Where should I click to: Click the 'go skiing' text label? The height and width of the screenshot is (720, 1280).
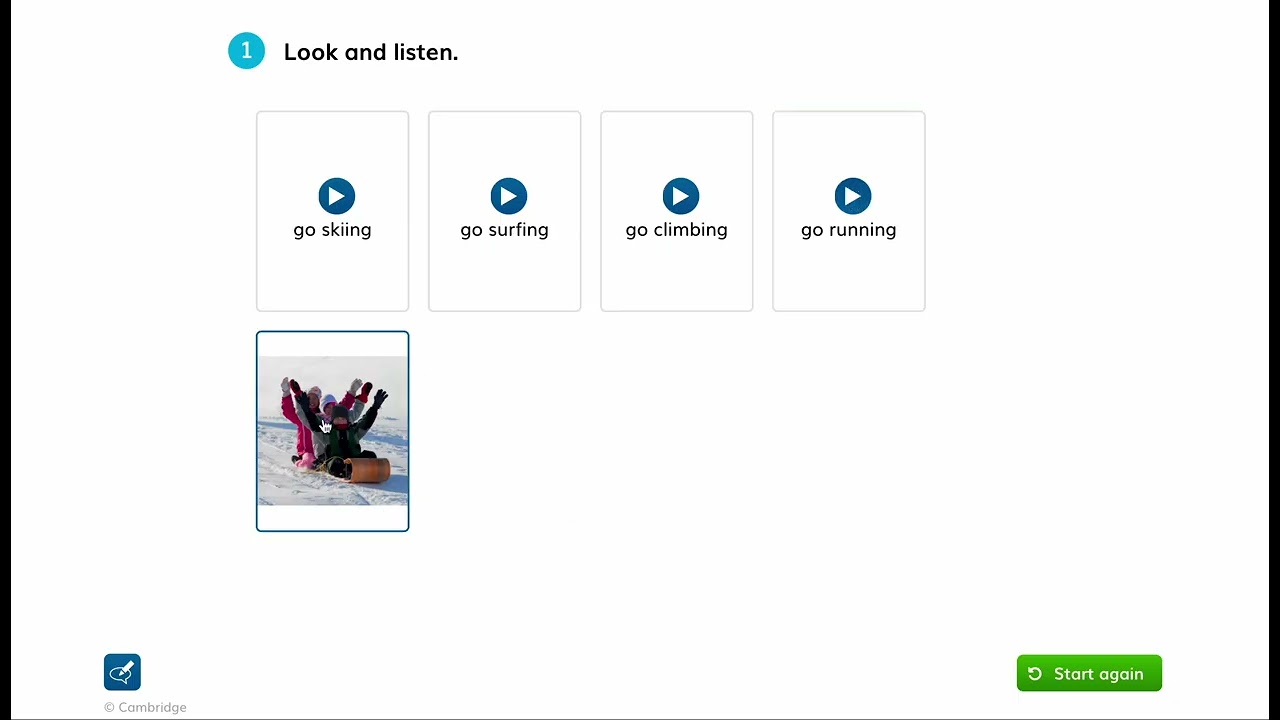[332, 230]
